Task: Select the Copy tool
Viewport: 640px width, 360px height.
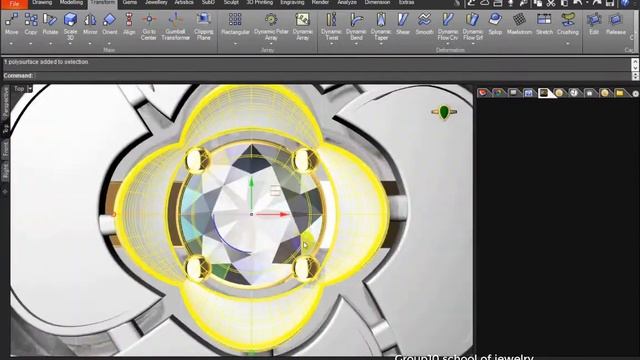Action: (x=31, y=24)
